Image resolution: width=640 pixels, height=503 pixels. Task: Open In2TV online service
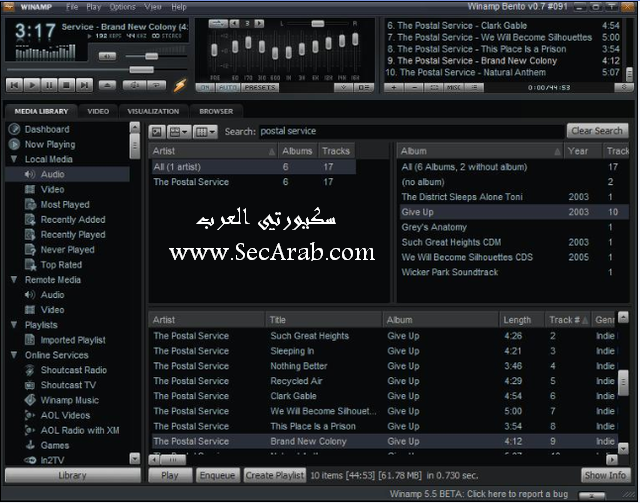pyautogui.click(x=52, y=460)
